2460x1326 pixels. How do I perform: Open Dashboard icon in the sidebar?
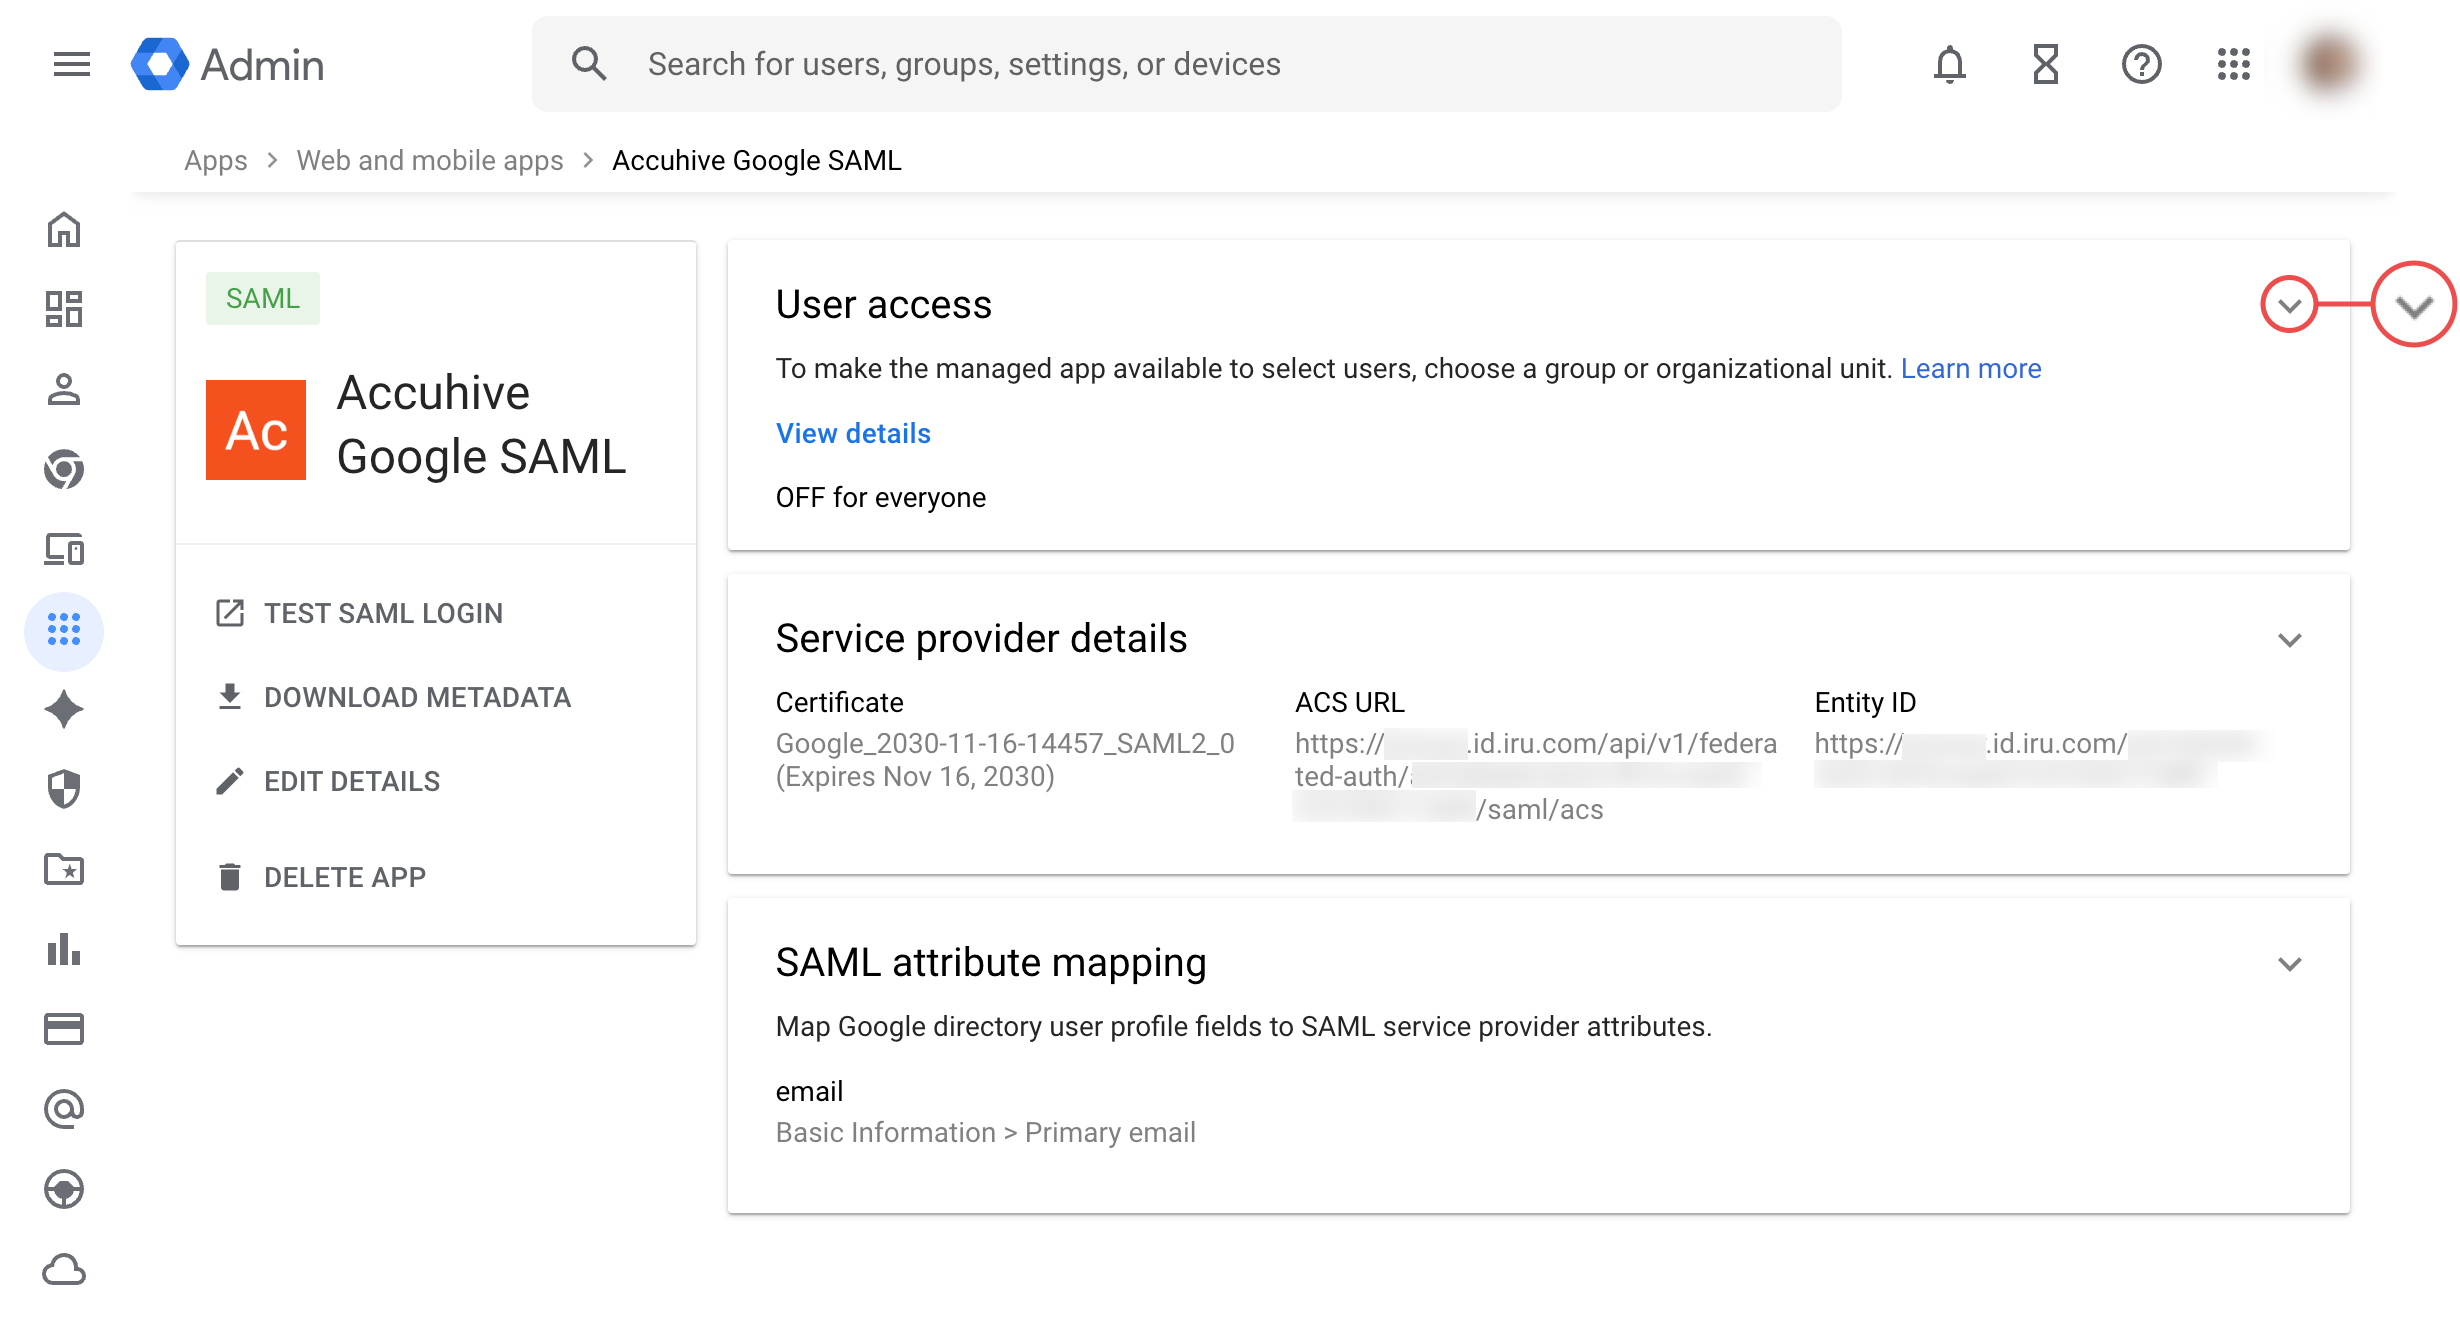[x=64, y=309]
